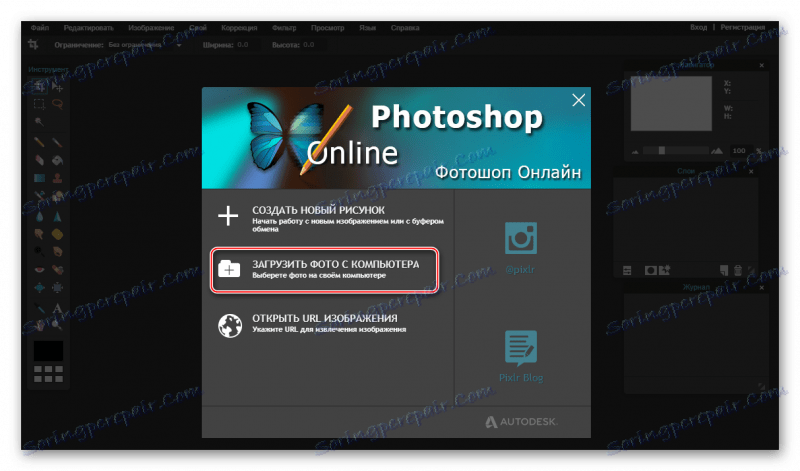
Task: Open the Ограничение constraint dropdown
Action: (x=145, y=45)
